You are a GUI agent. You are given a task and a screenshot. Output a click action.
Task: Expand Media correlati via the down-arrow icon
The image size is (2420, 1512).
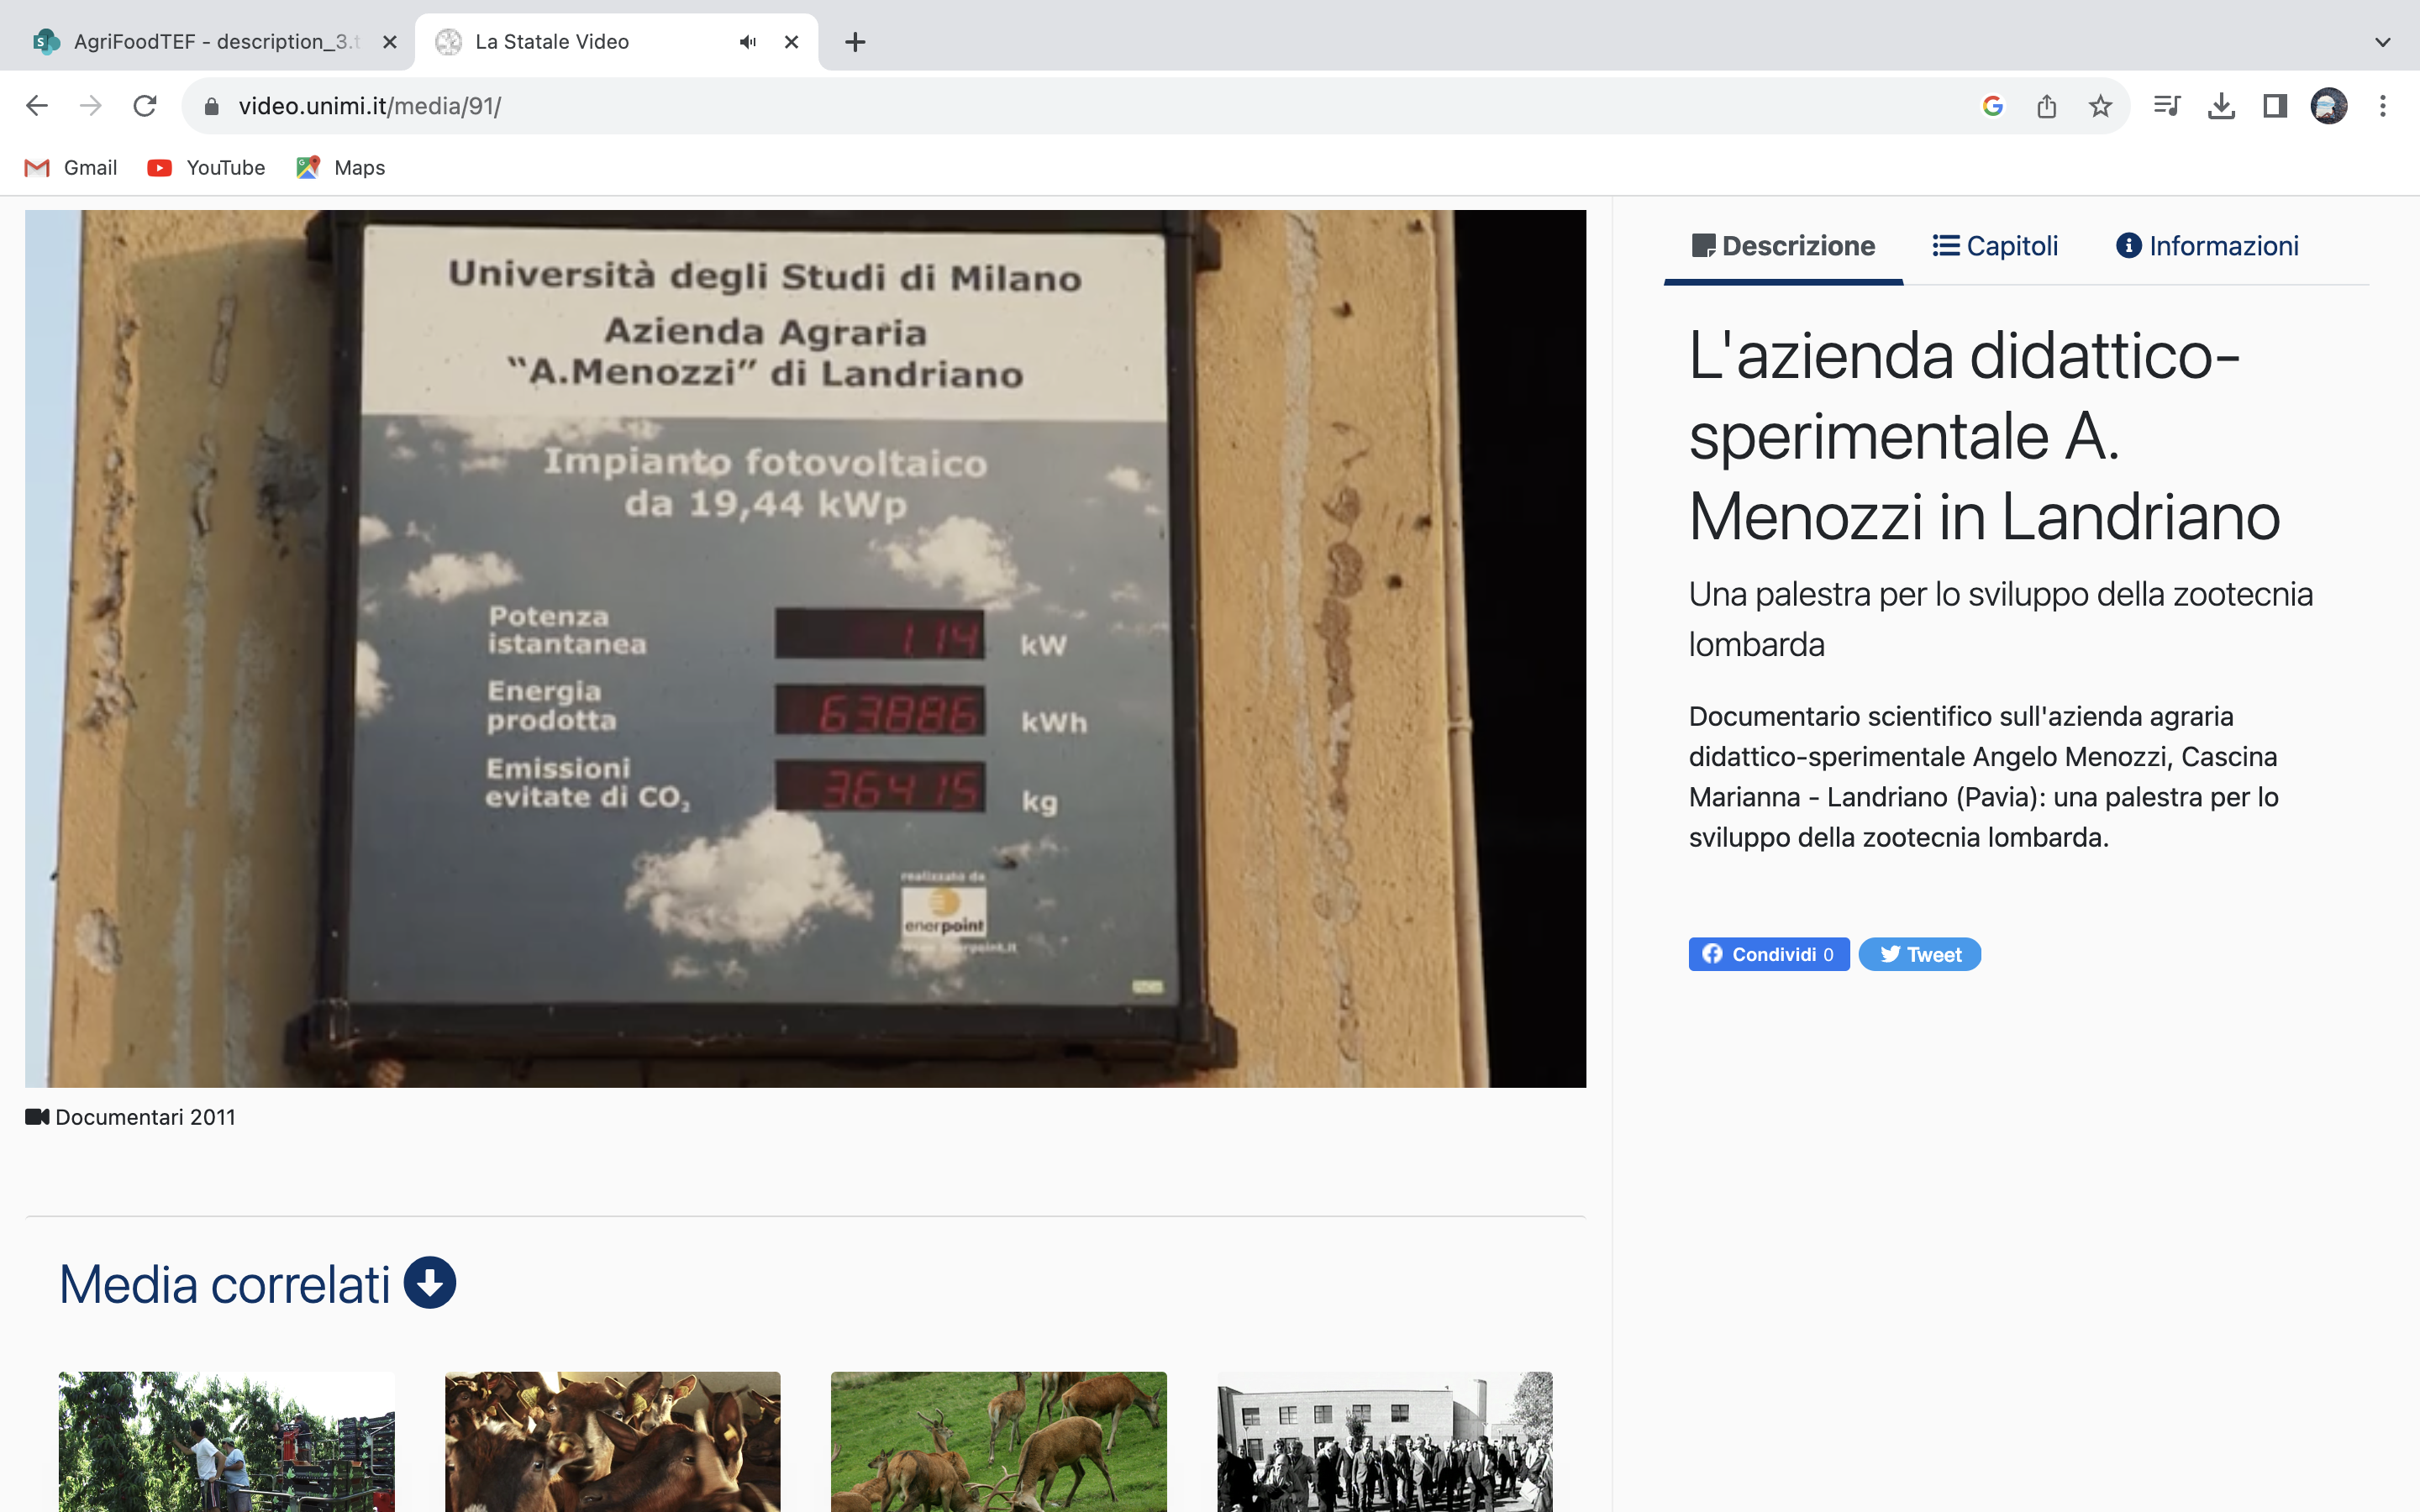click(431, 1283)
